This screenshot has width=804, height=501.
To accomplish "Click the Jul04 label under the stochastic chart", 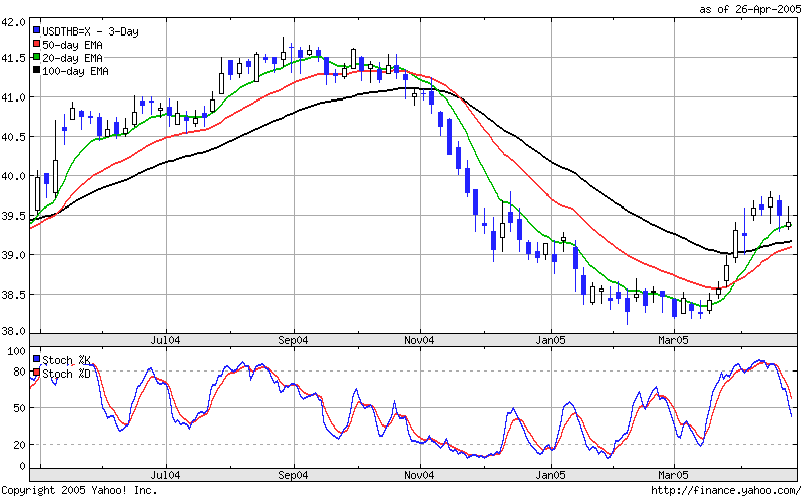I will click(165, 475).
